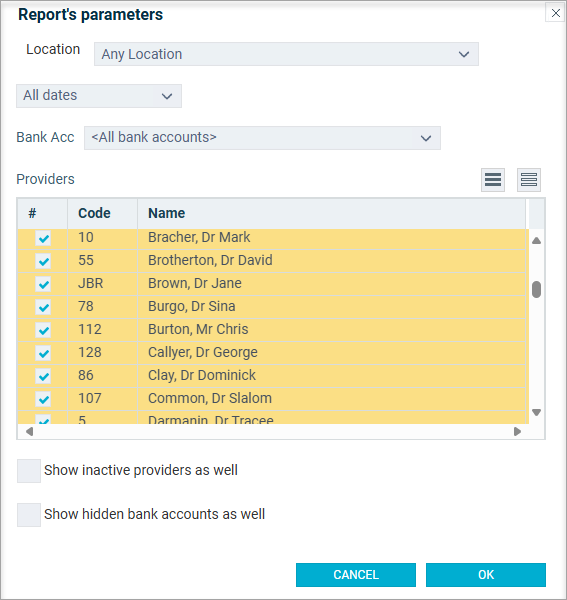This screenshot has width=567, height=600.
Task: Click the select all providers icon
Action: coord(493,179)
